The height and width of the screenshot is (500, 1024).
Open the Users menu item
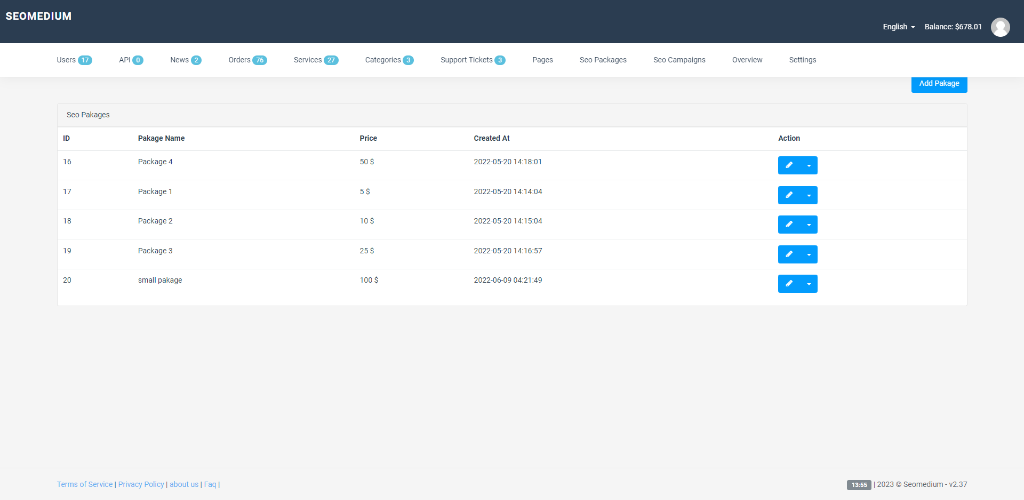click(74, 60)
